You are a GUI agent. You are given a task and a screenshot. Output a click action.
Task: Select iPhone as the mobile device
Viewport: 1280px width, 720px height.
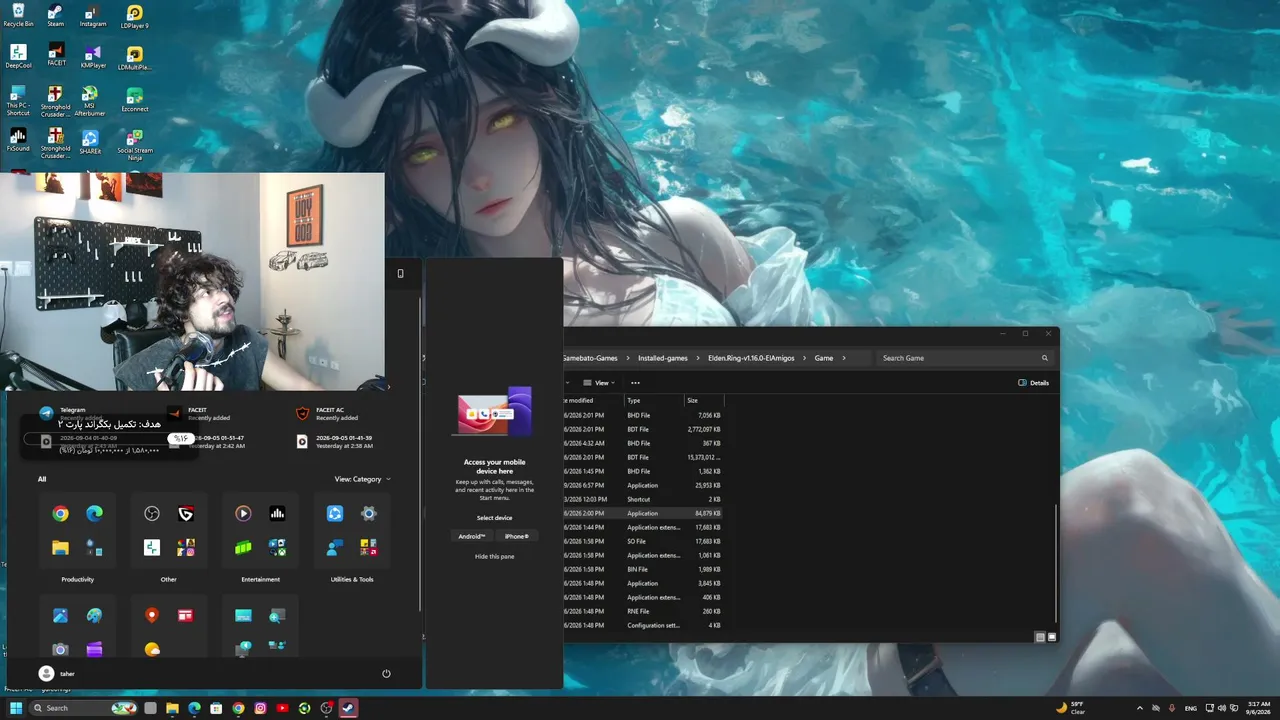click(x=517, y=536)
